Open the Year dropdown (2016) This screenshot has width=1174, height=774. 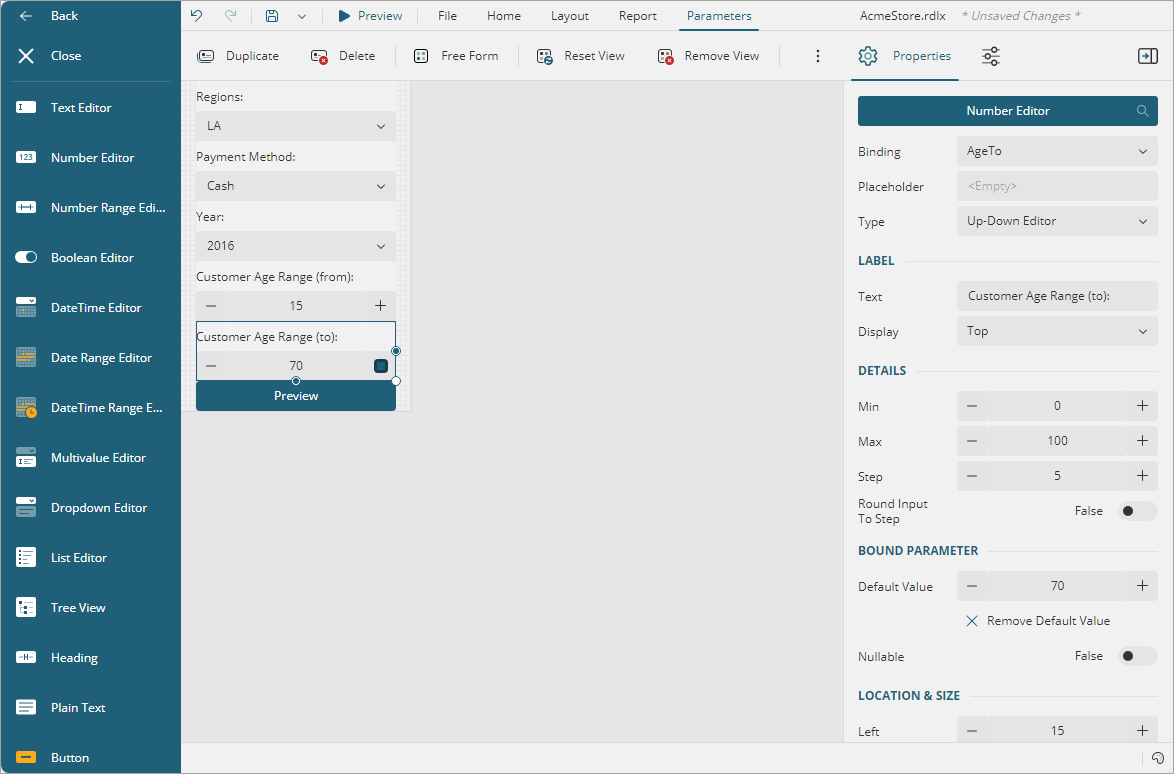click(x=296, y=246)
